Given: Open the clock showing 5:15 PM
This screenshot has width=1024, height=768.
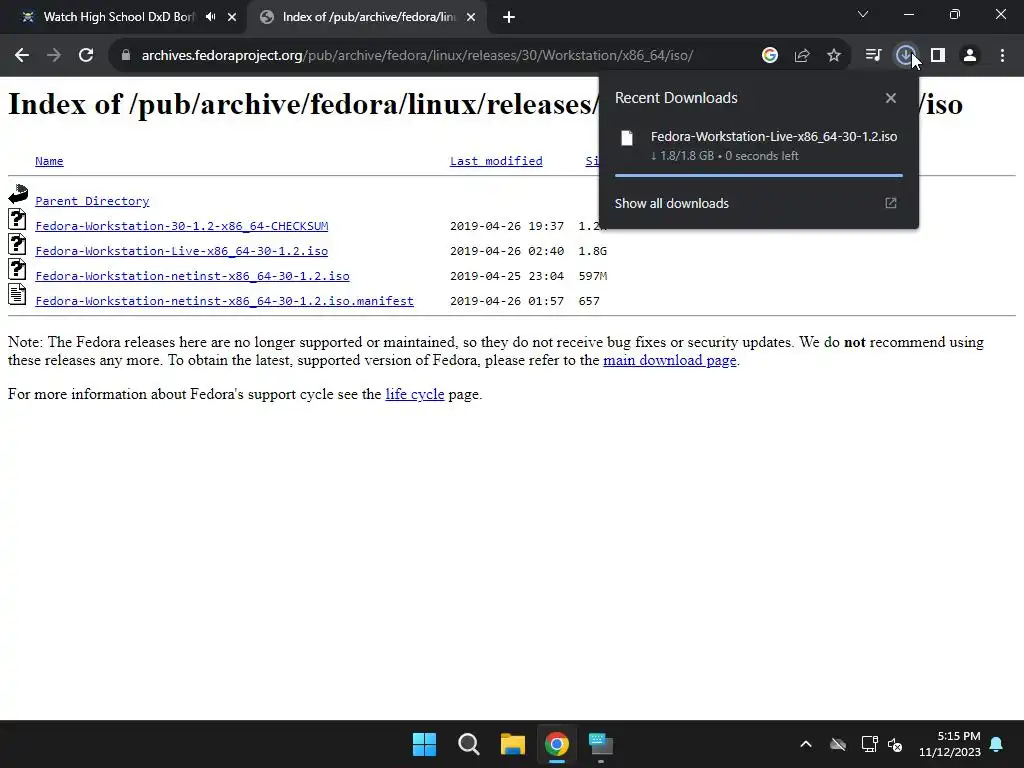Looking at the screenshot, I should coord(950,744).
